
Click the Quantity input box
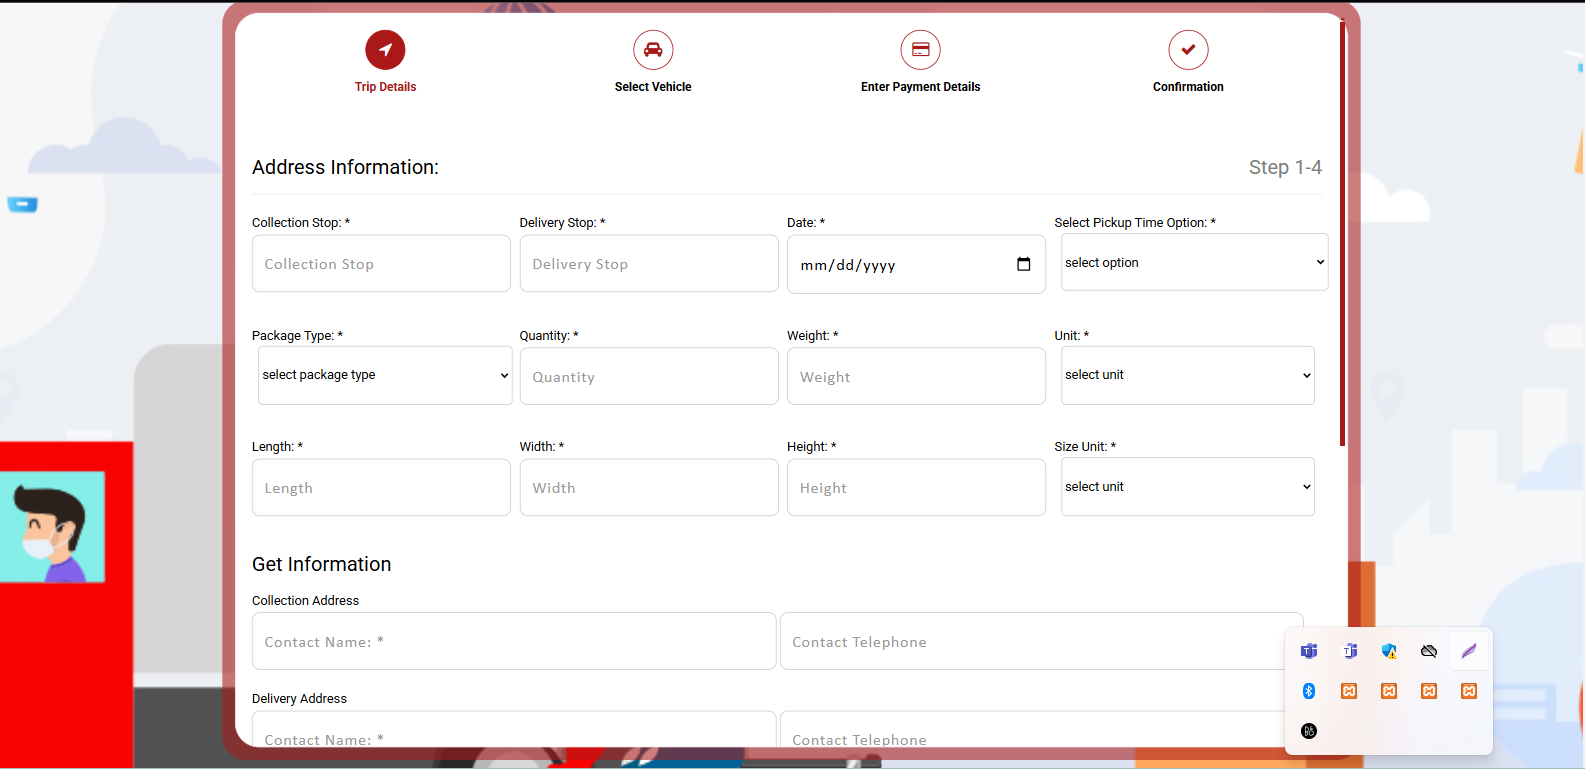coord(649,377)
